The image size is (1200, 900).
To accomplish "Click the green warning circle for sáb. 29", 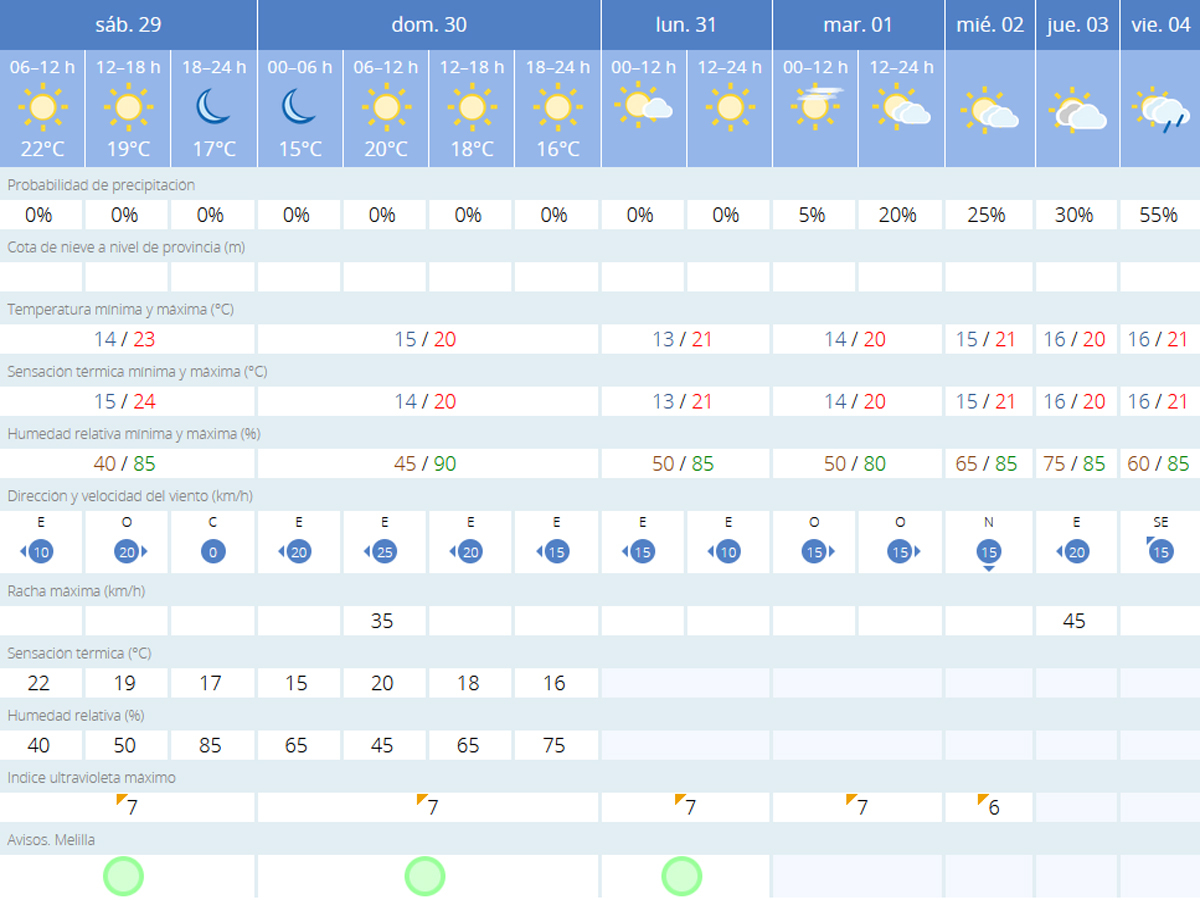I will (124, 876).
